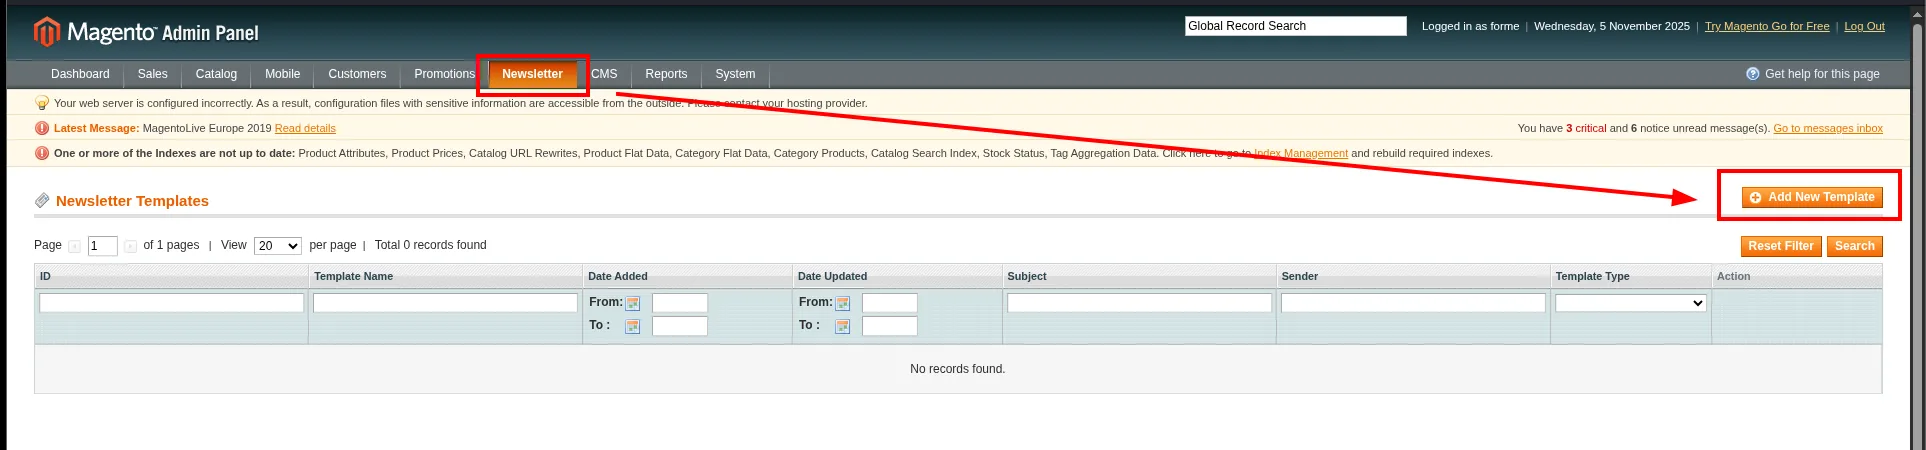Click the previous page arrow icon
Image resolution: width=1926 pixels, height=450 pixels.
tap(75, 246)
